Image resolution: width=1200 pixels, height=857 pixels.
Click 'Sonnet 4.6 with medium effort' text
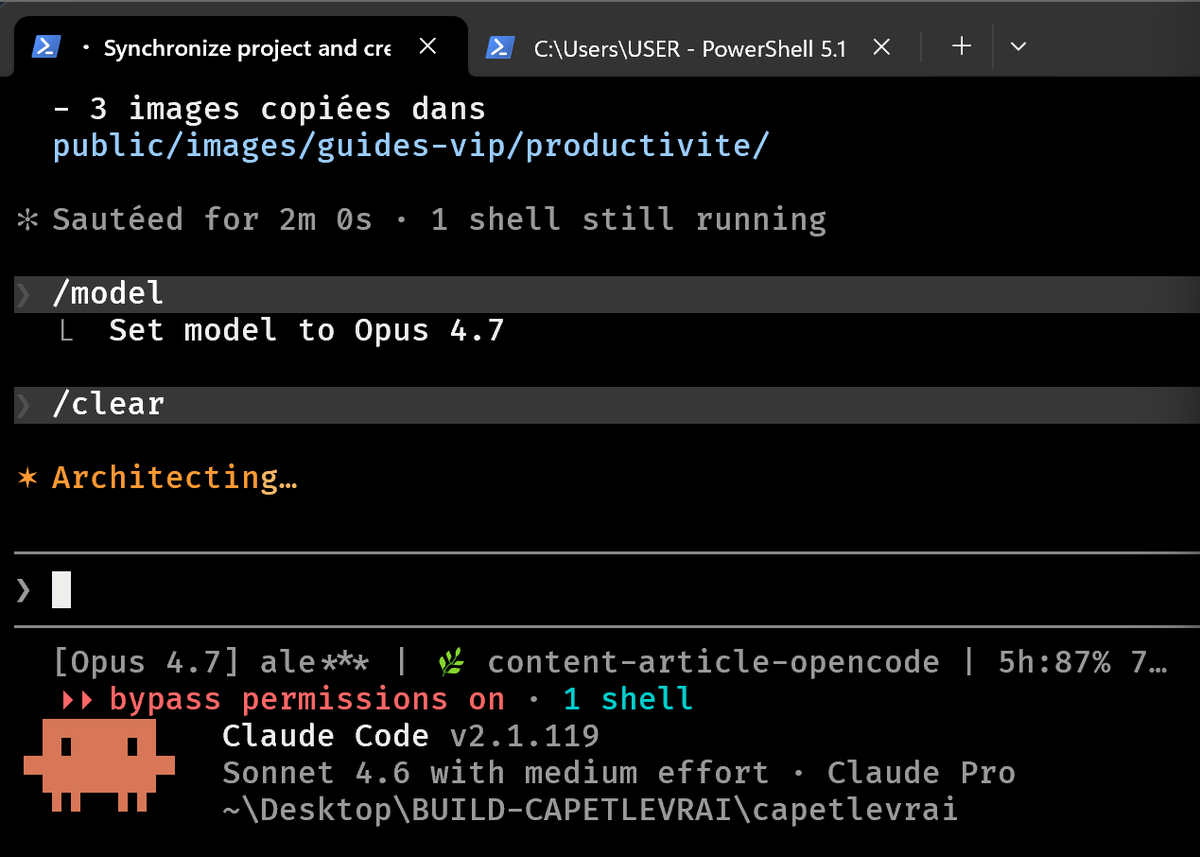click(x=496, y=773)
